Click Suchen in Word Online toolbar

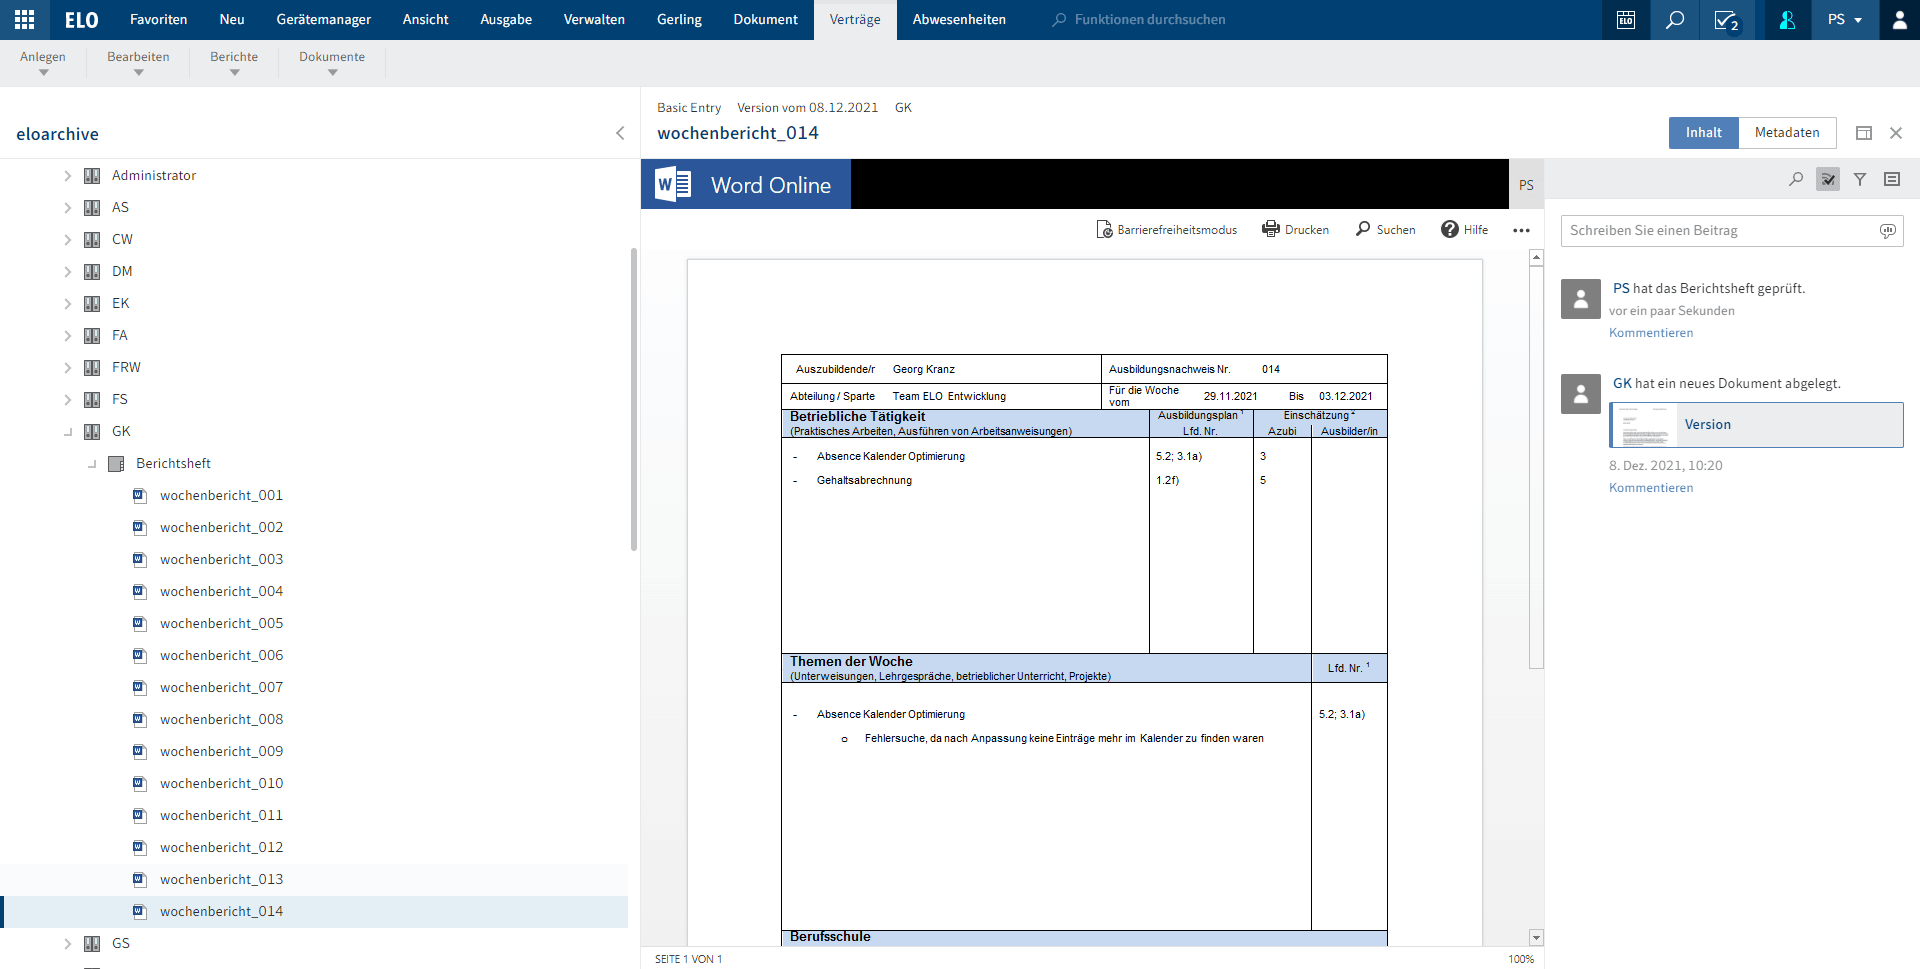(1386, 230)
